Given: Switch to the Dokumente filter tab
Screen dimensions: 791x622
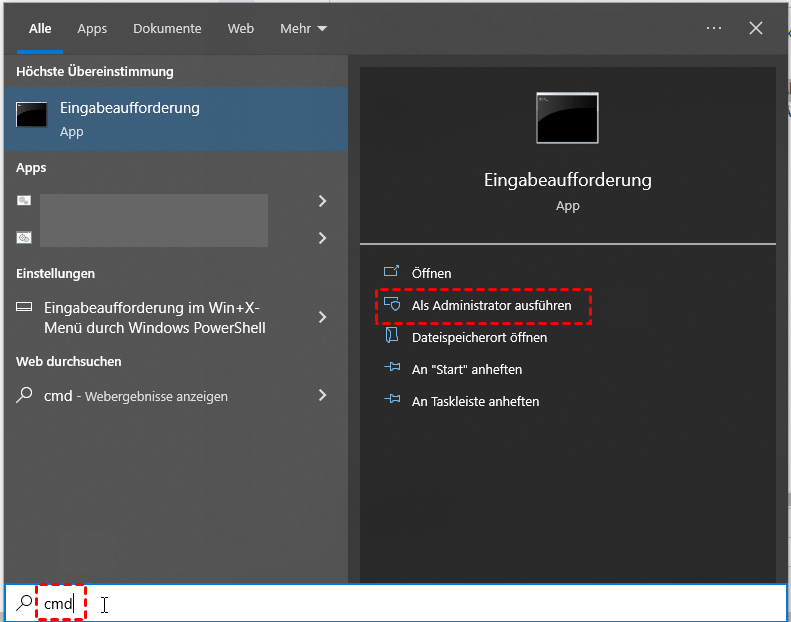Looking at the screenshot, I should point(167,29).
